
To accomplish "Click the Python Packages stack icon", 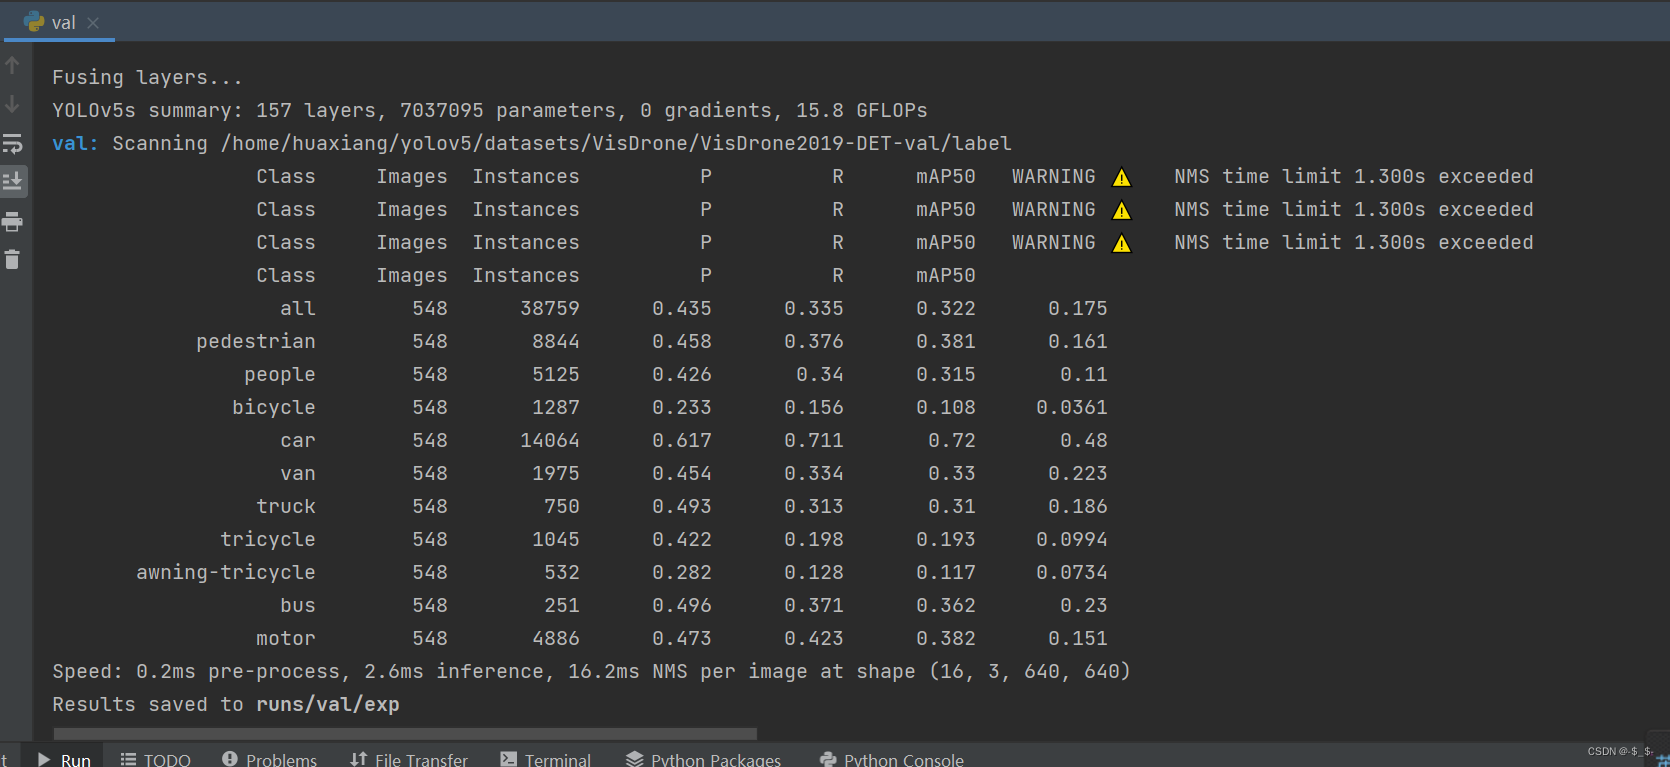I will coord(635,759).
